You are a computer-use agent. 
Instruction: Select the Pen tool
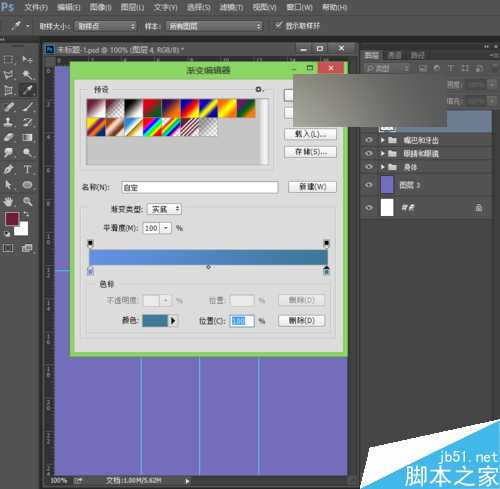point(8,169)
